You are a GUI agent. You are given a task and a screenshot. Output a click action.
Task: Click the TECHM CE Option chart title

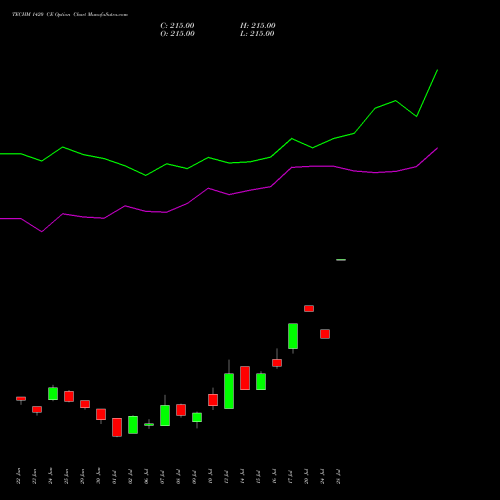click(70, 15)
